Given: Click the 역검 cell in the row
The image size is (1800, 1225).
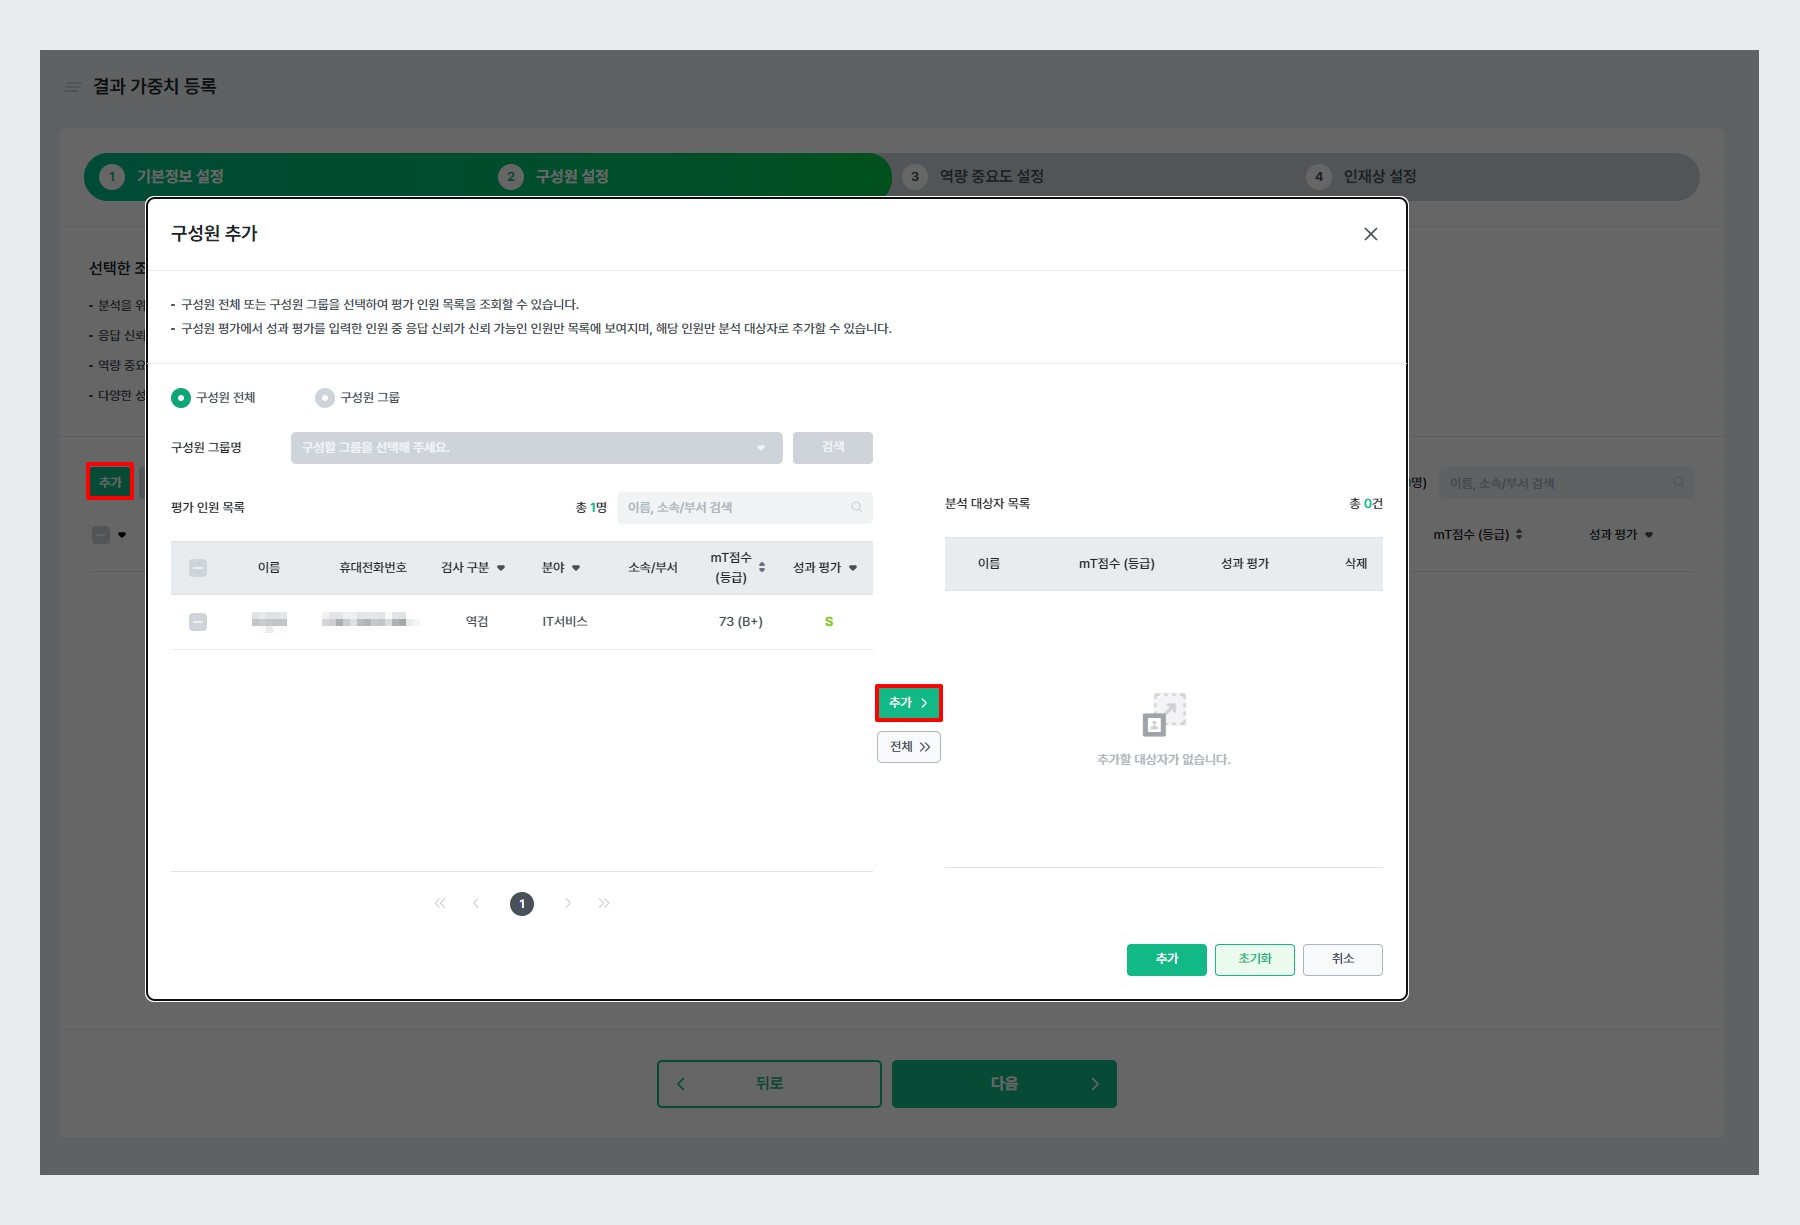Looking at the screenshot, I should [477, 622].
